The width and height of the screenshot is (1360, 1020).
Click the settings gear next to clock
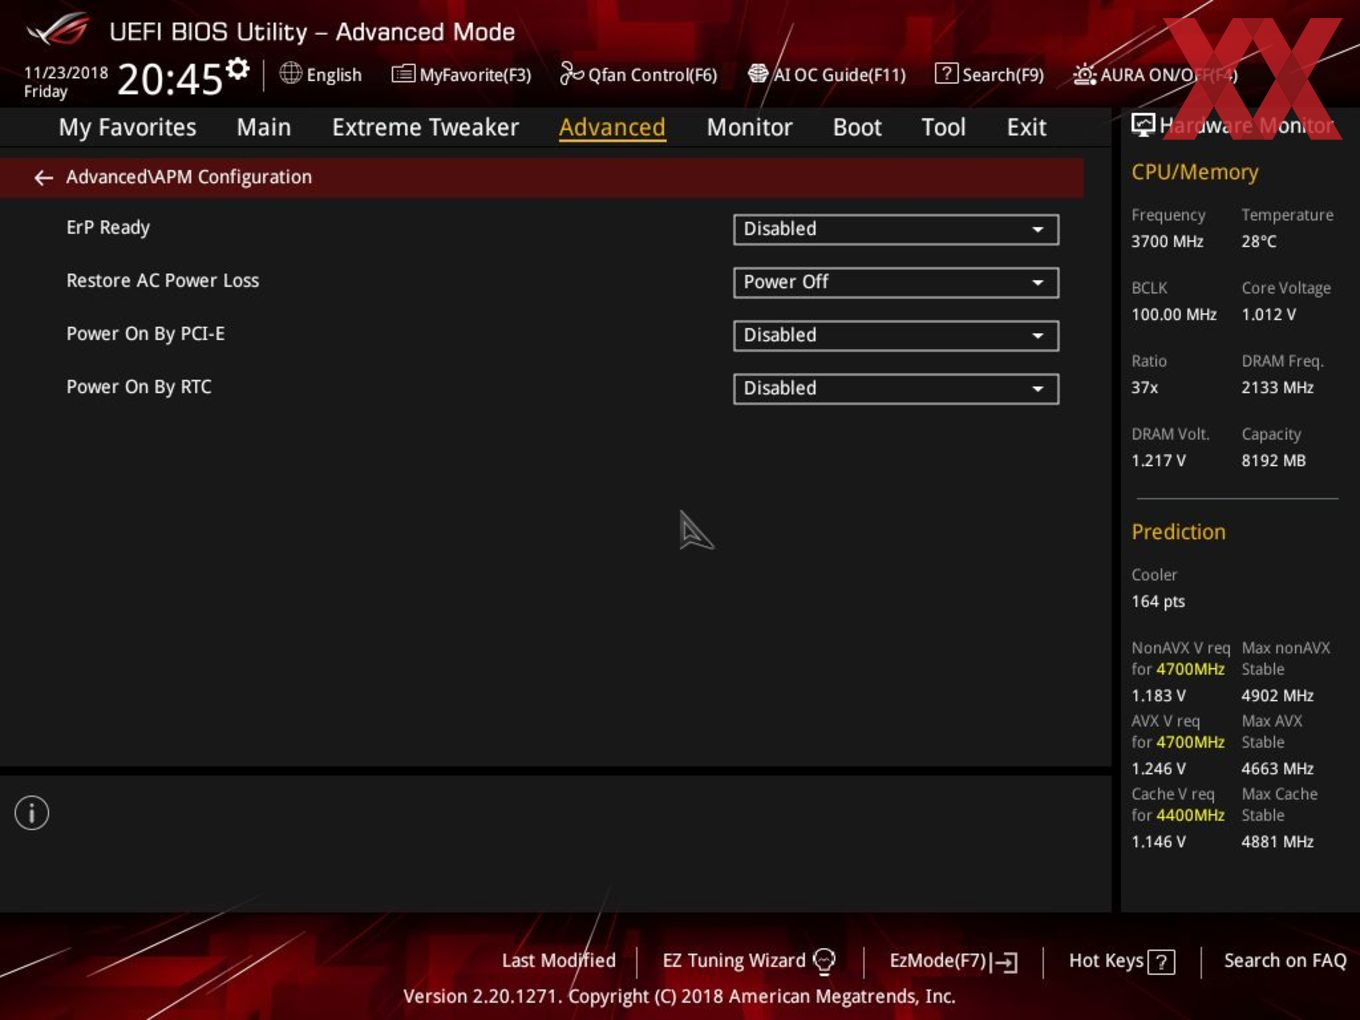[238, 69]
